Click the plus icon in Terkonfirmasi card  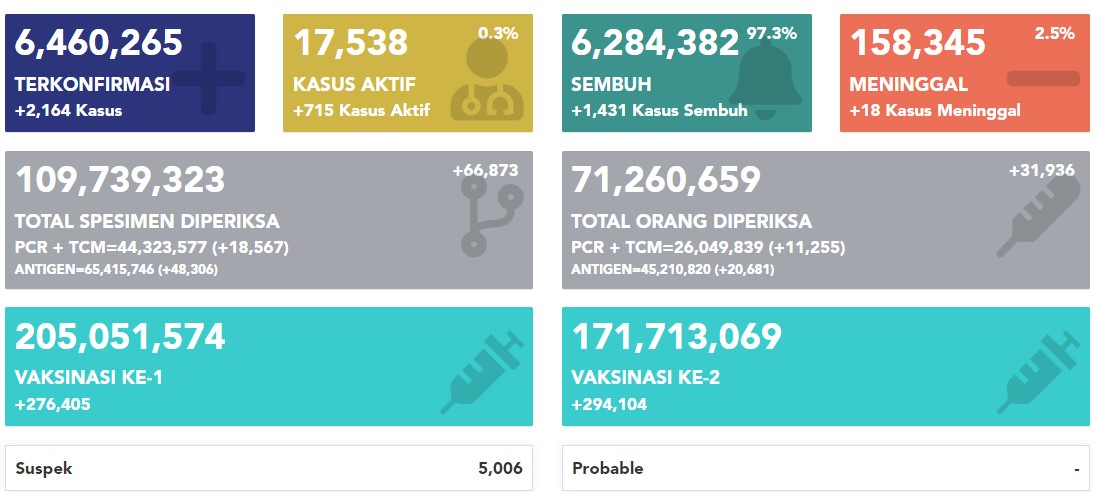pos(209,78)
